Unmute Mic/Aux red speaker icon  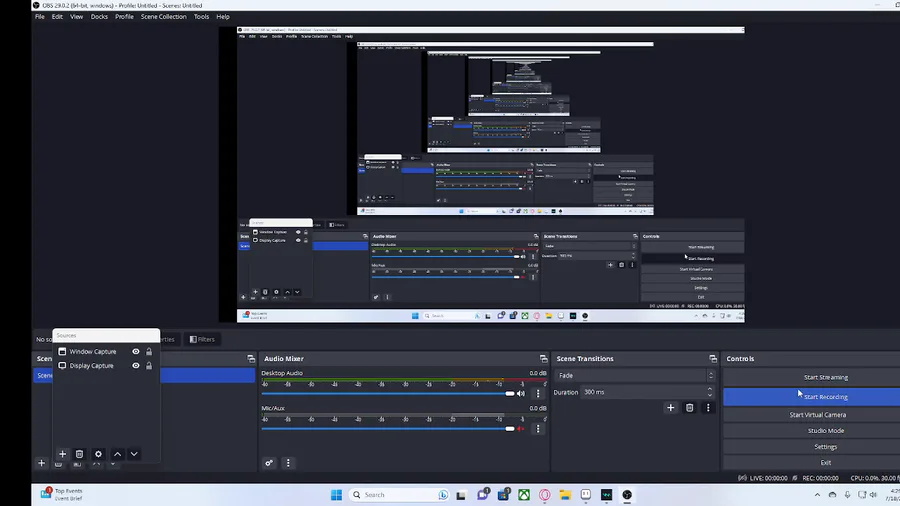521,429
